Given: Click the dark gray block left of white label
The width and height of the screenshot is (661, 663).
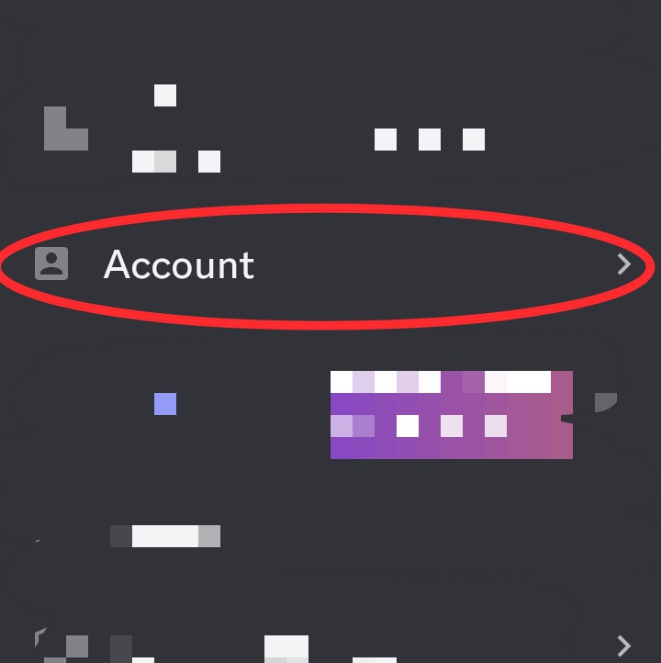Looking at the screenshot, I should pyautogui.click(x=121, y=536).
